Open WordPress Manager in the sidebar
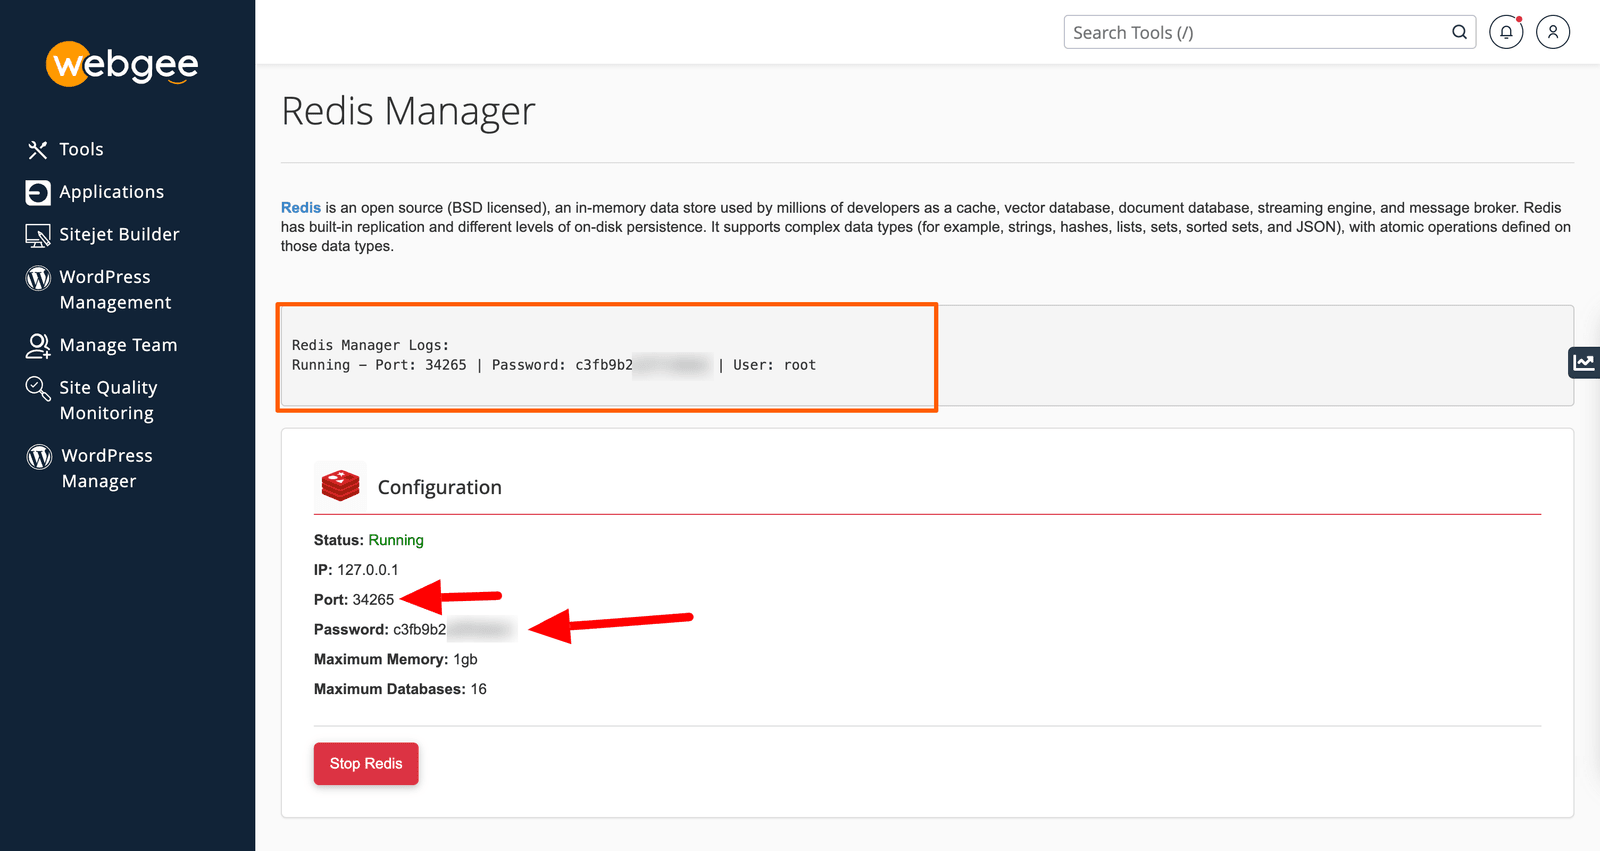The image size is (1600, 851). [x=107, y=468]
